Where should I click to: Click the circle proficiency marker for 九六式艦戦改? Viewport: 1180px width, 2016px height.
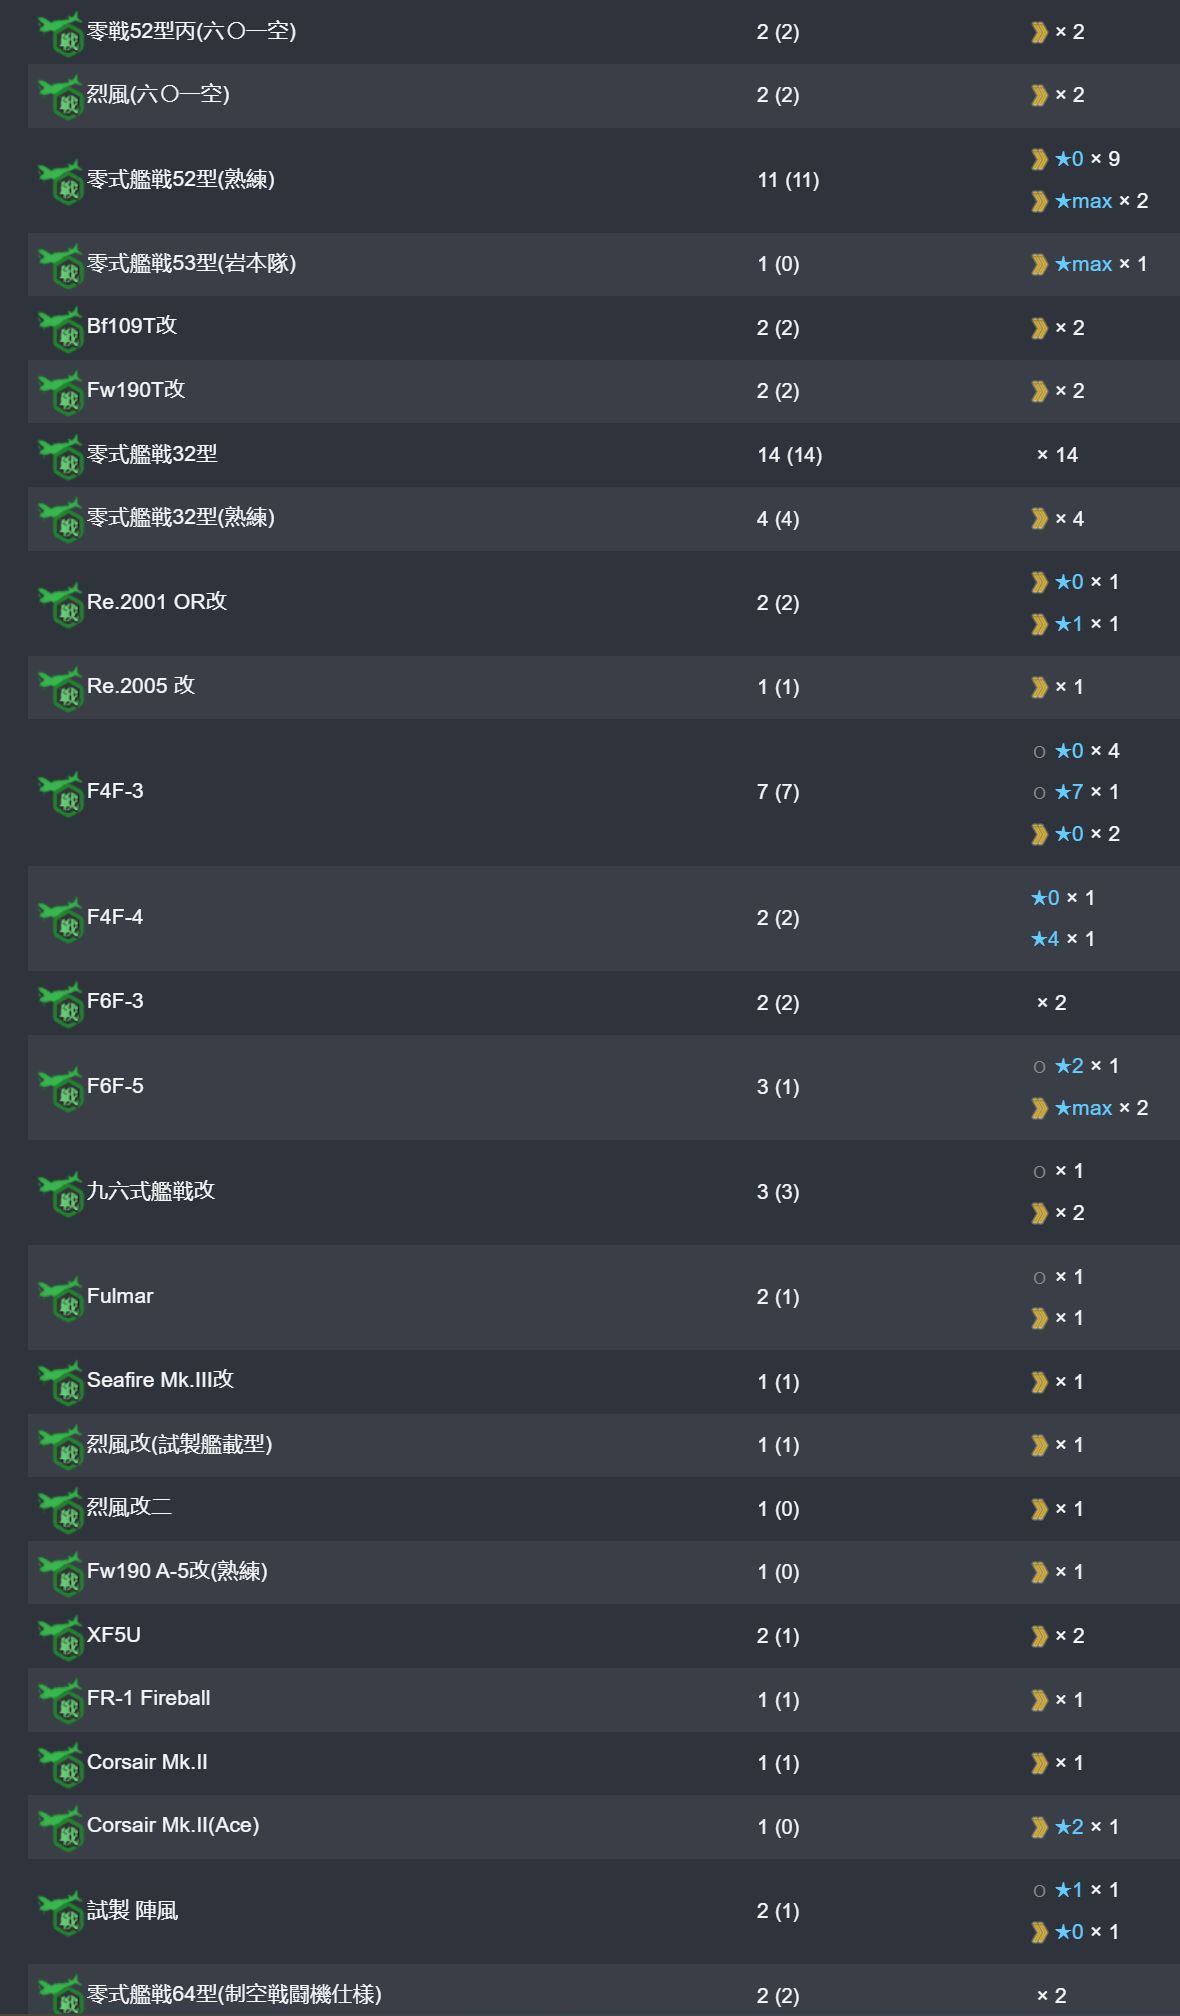click(x=1040, y=1171)
